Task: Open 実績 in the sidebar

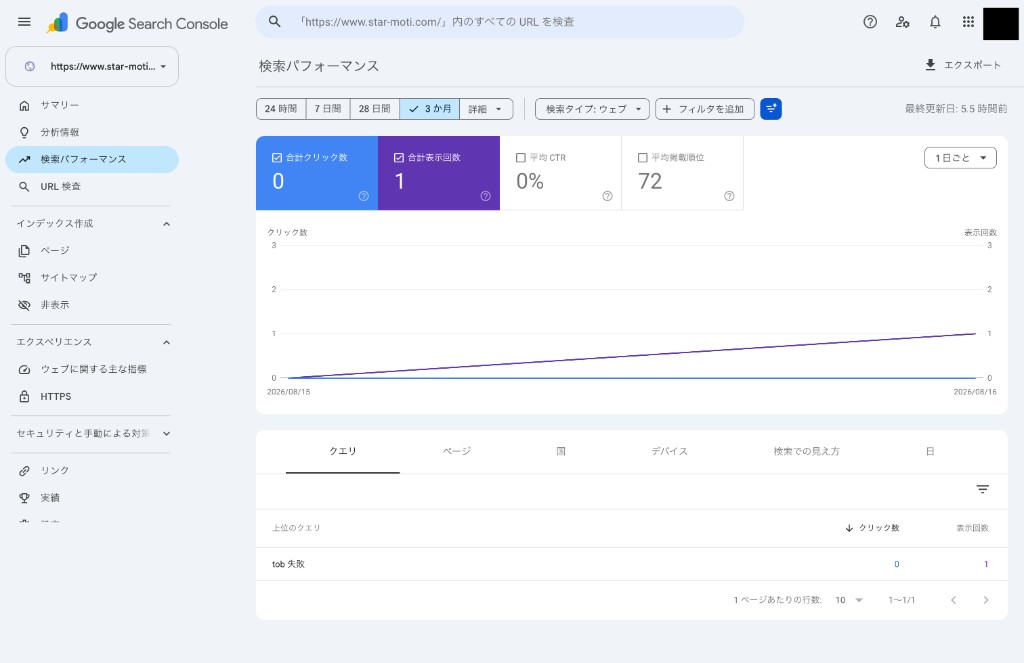Action: (x=92, y=498)
